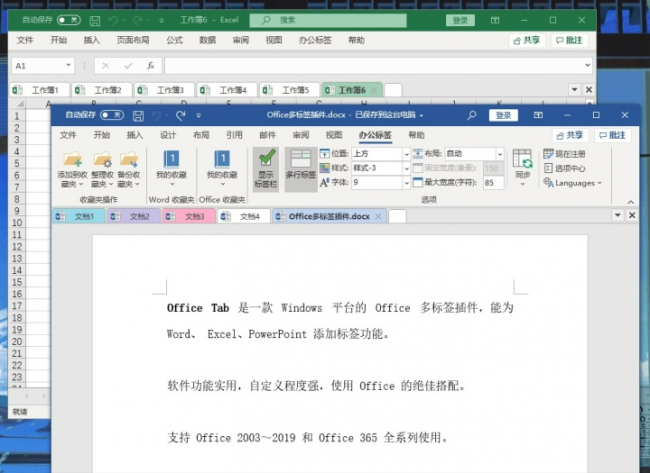Click ribbon display options icon in Excel title bar
This screenshot has width=650, height=473.
495,20
